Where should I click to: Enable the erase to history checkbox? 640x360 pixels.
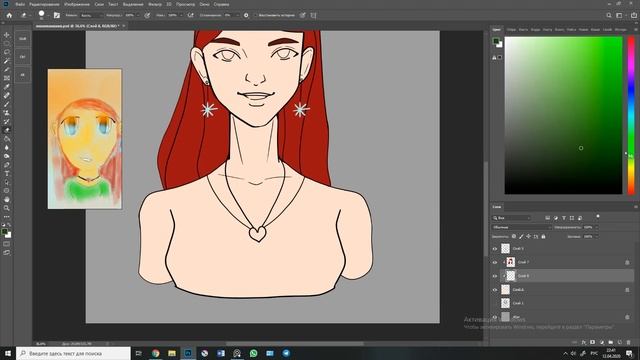pos(256,16)
